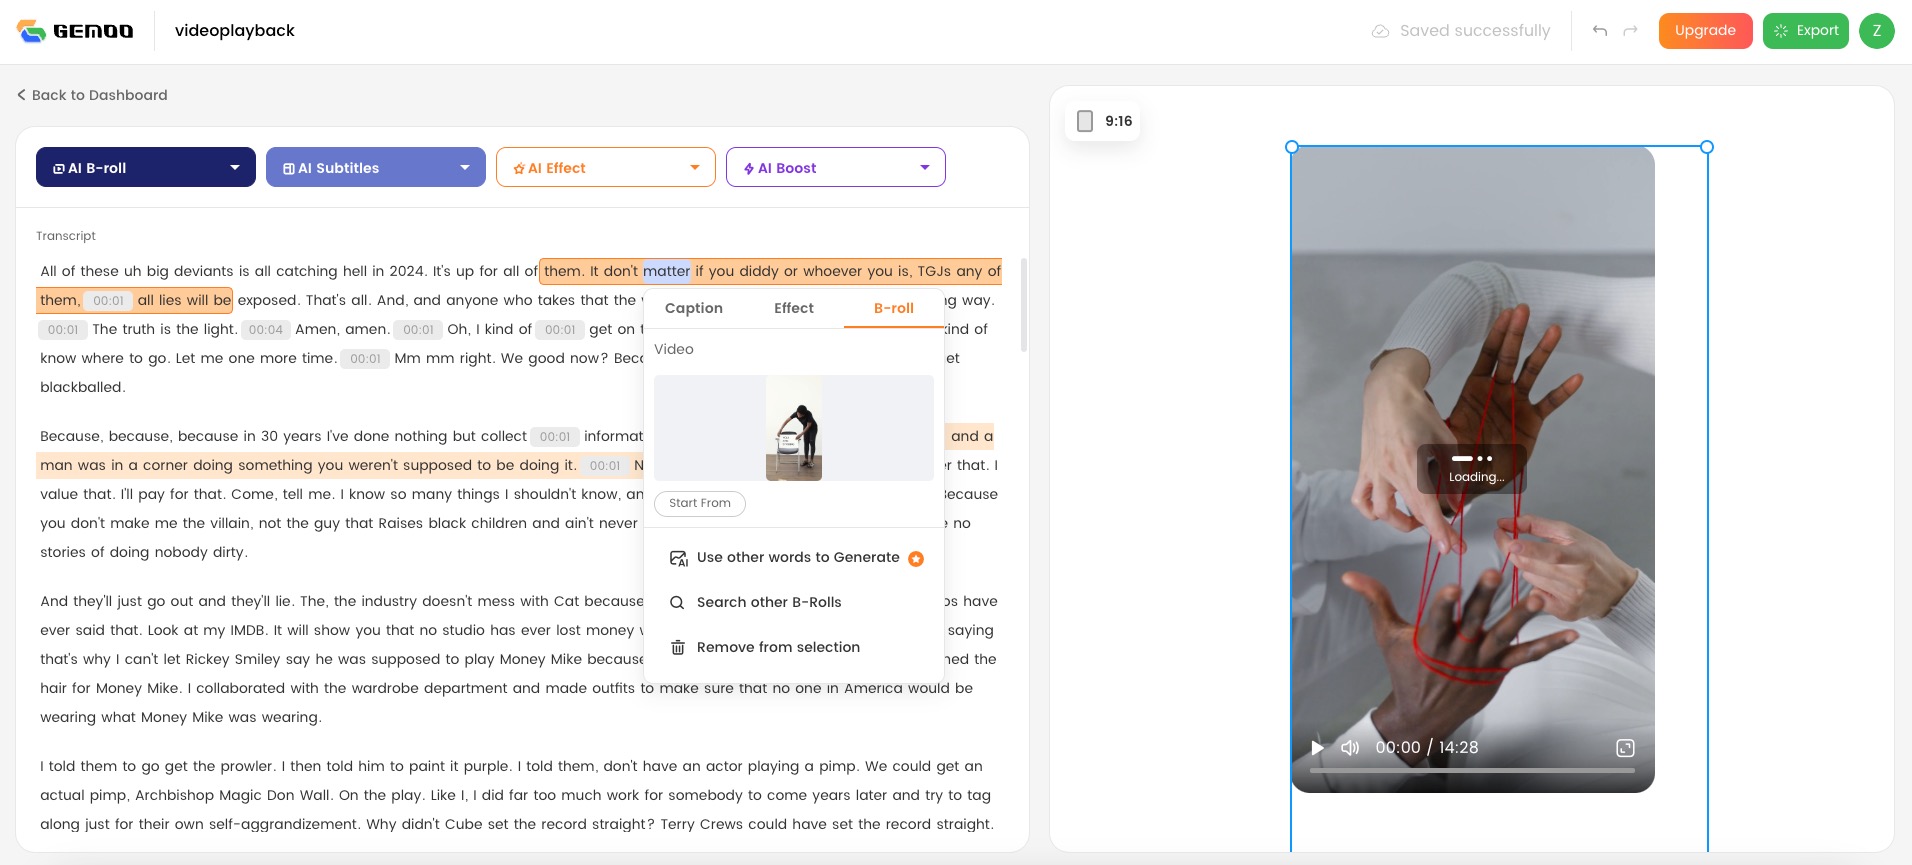The width and height of the screenshot is (1912, 865).
Task: Play the video preview
Action: click(x=1318, y=748)
